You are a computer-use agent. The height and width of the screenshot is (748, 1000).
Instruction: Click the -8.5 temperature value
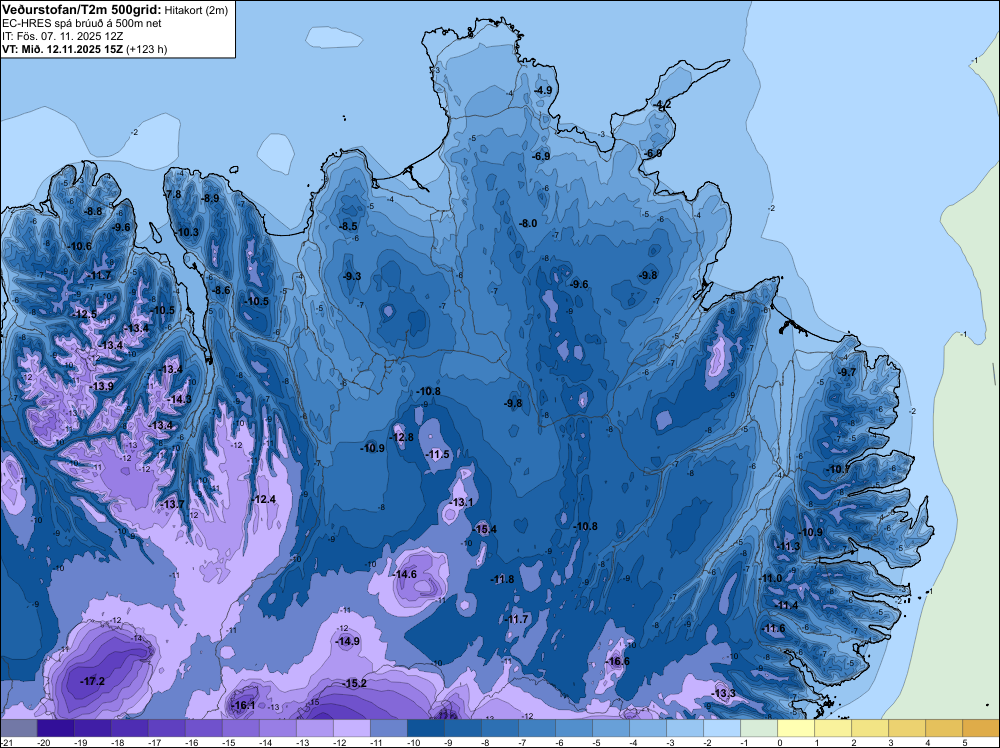[x=348, y=226]
